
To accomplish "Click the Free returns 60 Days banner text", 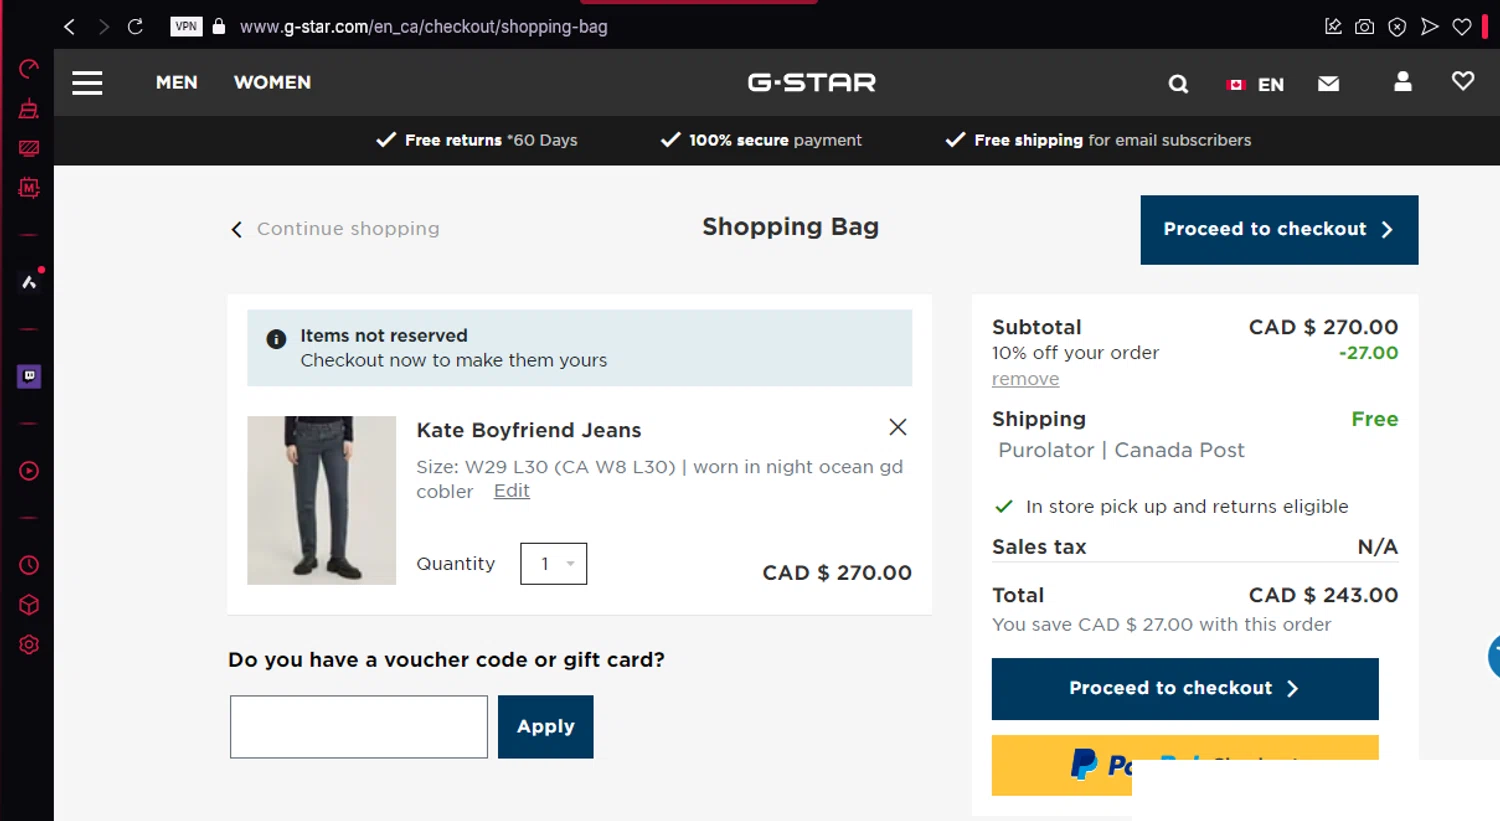I will click(491, 140).
